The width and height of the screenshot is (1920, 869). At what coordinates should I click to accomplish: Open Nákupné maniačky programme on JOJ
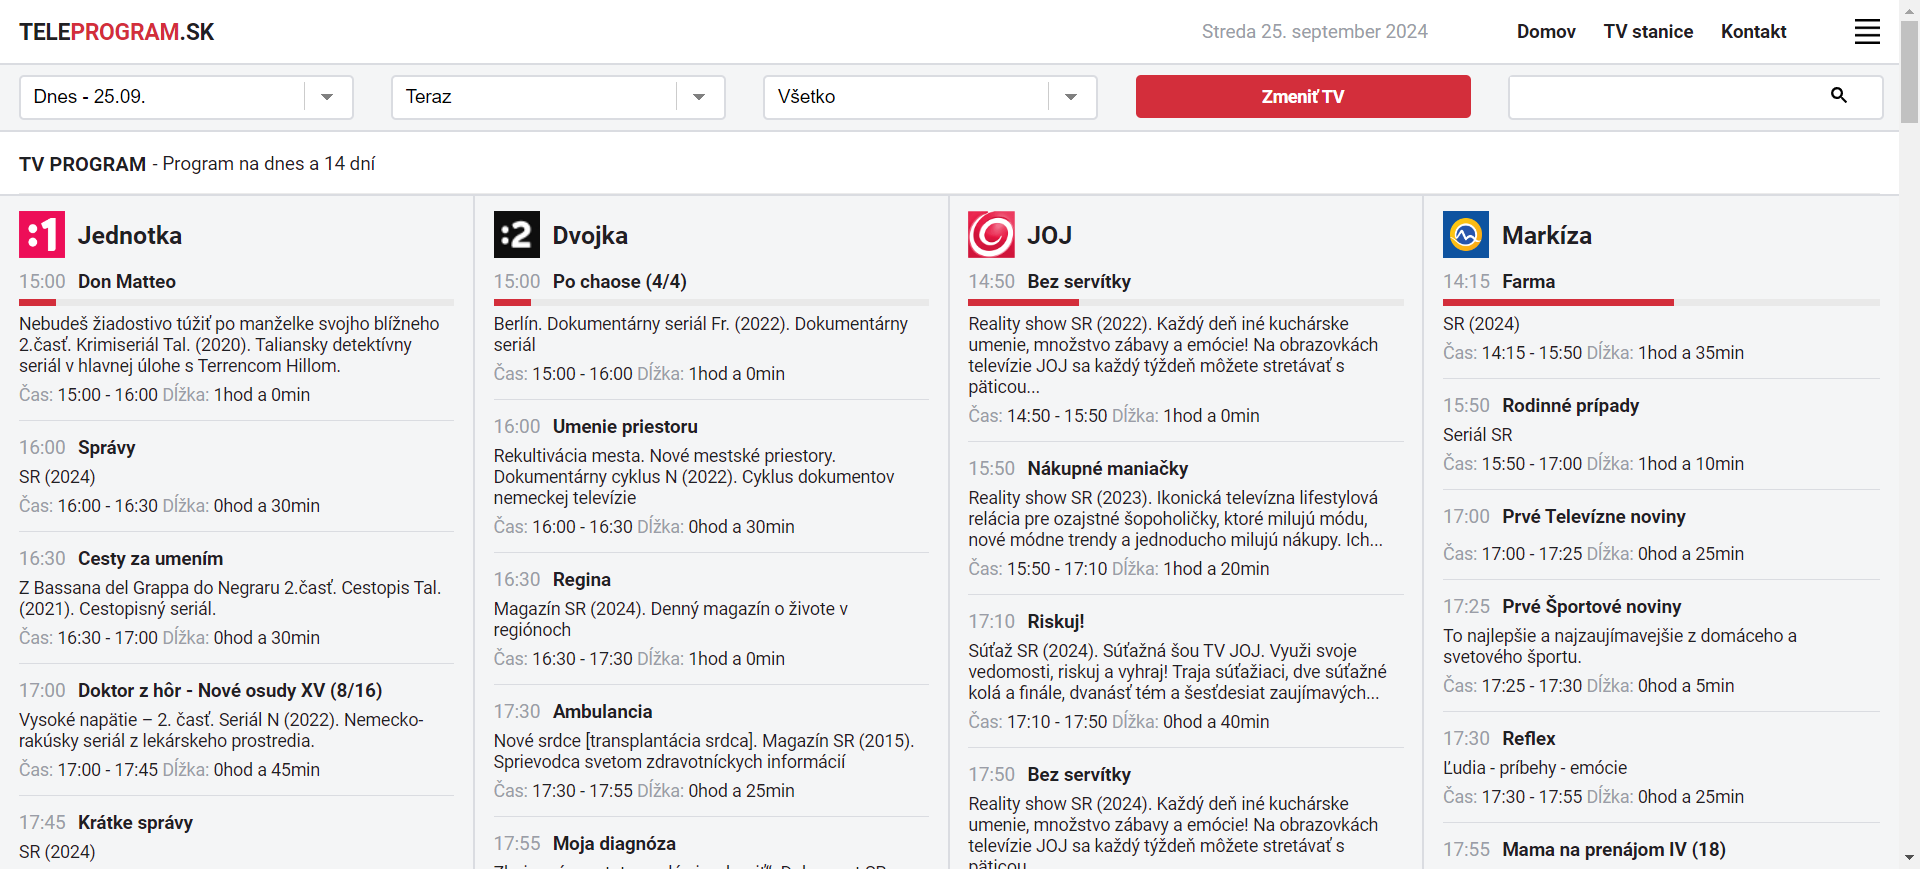pyautogui.click(x=1107, y=469)
